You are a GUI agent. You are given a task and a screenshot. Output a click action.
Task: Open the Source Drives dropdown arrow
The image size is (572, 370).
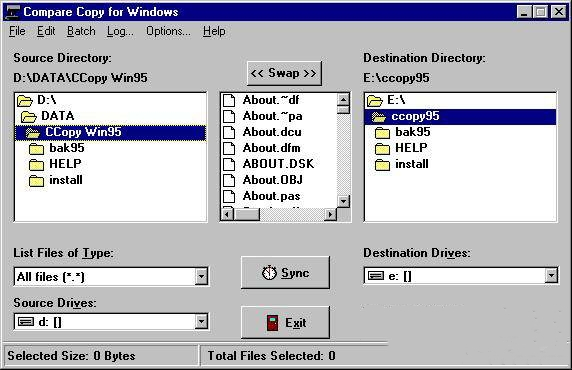coord(201,322)
